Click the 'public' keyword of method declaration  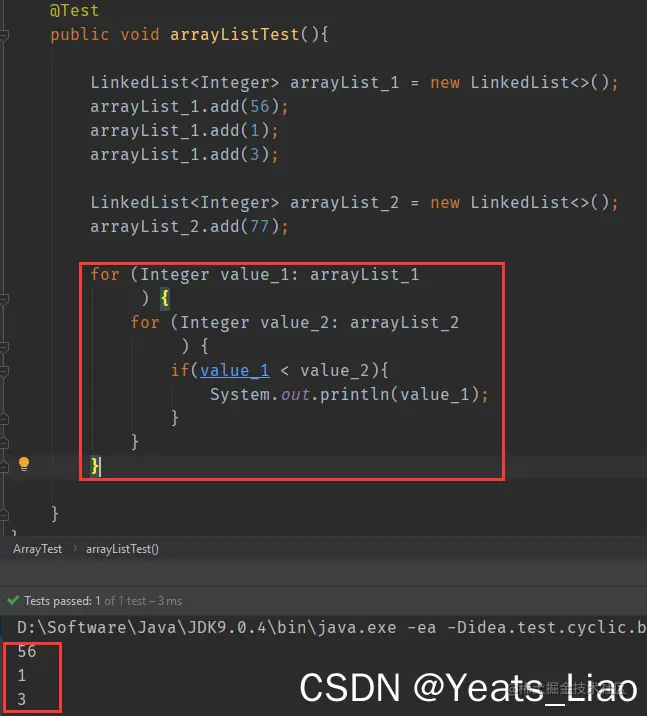(x=79, y=34)
